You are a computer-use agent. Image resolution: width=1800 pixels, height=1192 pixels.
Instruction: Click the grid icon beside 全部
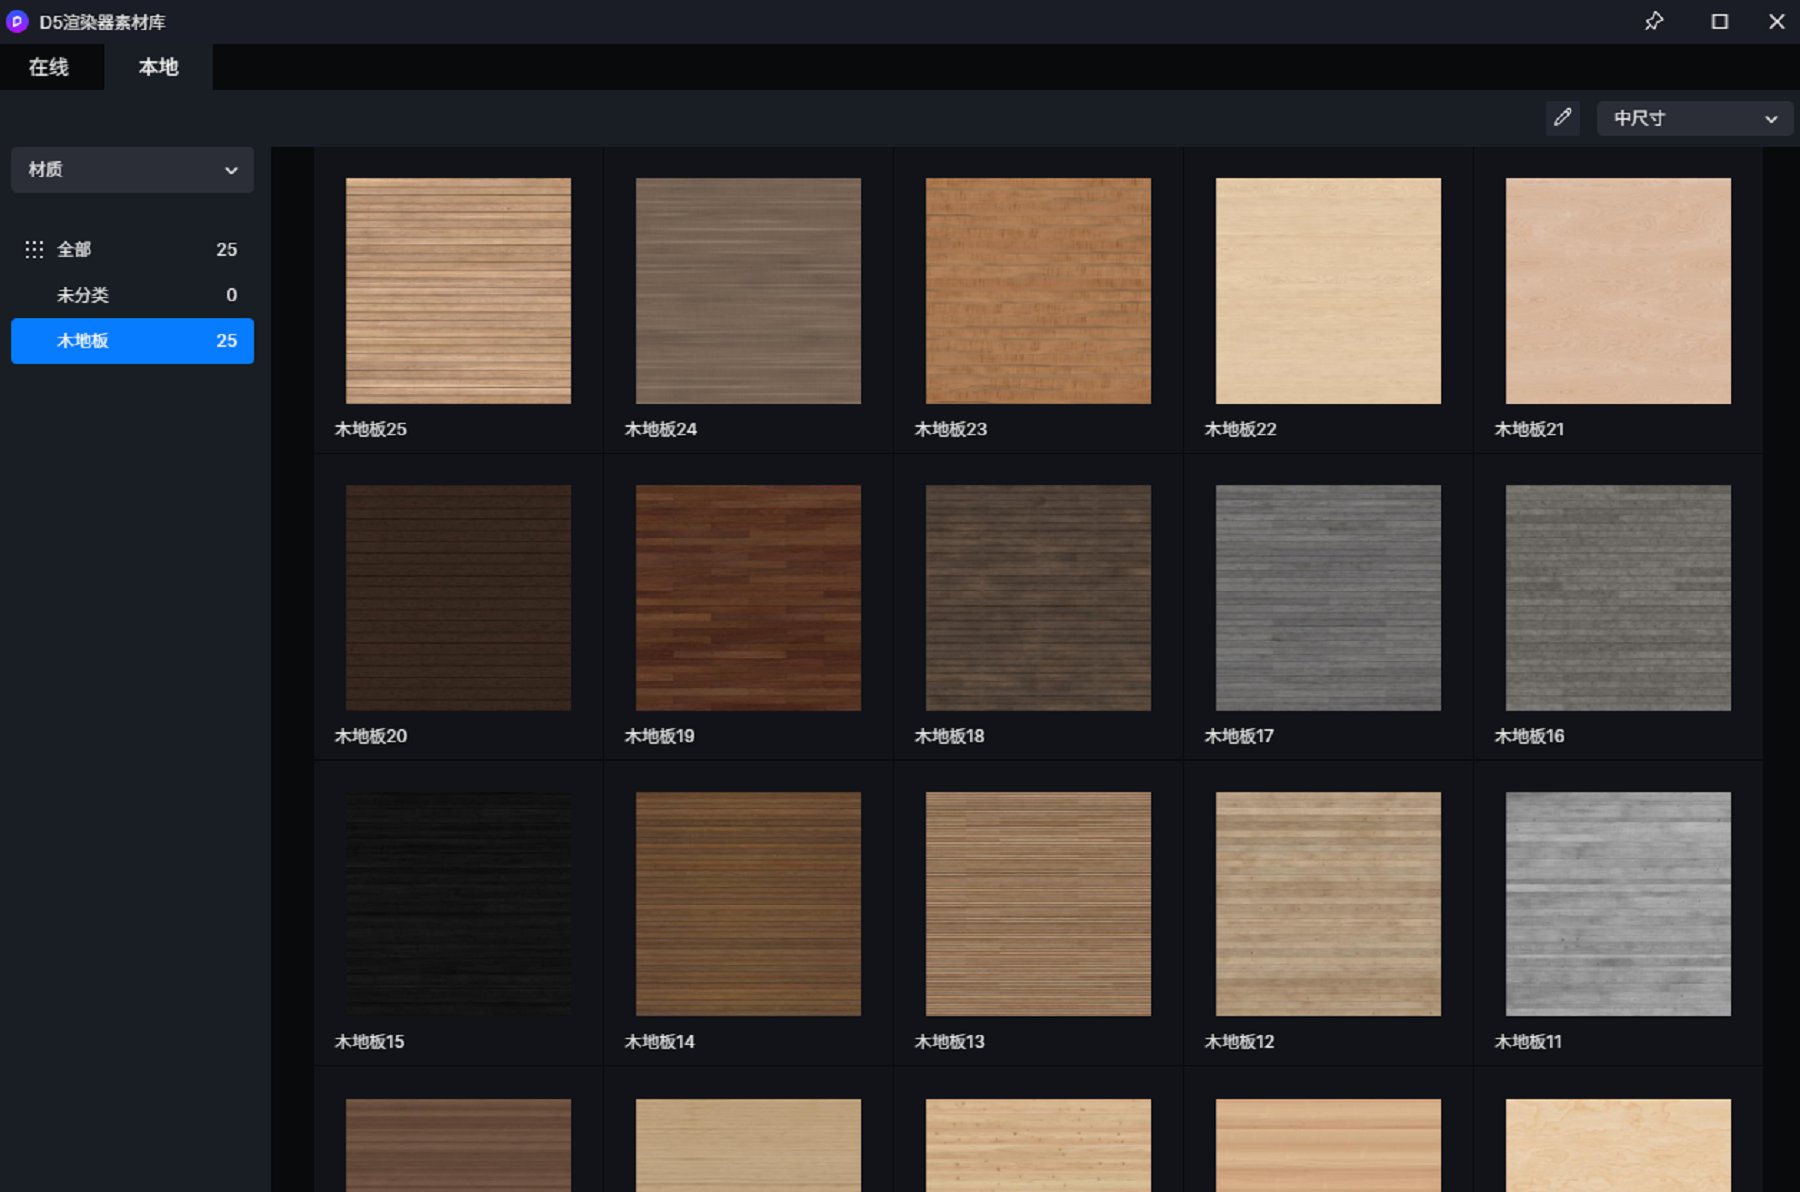tap(34, 249)
